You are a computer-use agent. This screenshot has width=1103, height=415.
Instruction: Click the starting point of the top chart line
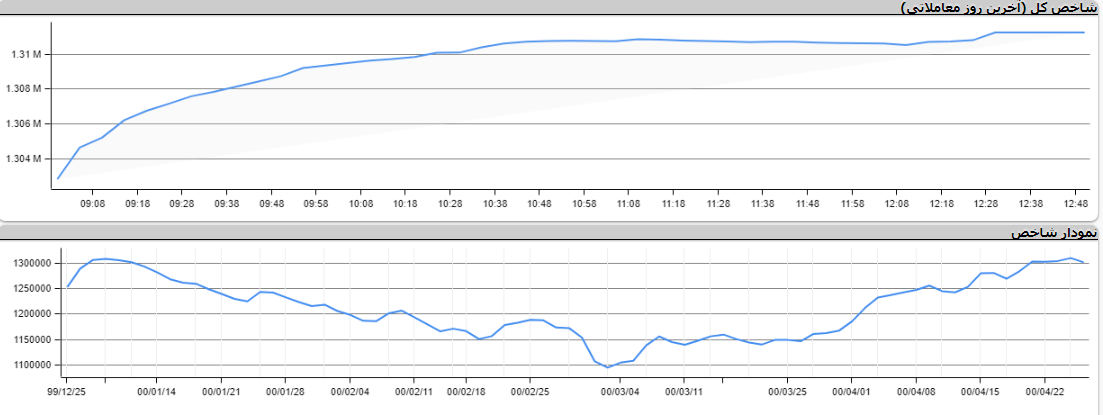point(58,178)
